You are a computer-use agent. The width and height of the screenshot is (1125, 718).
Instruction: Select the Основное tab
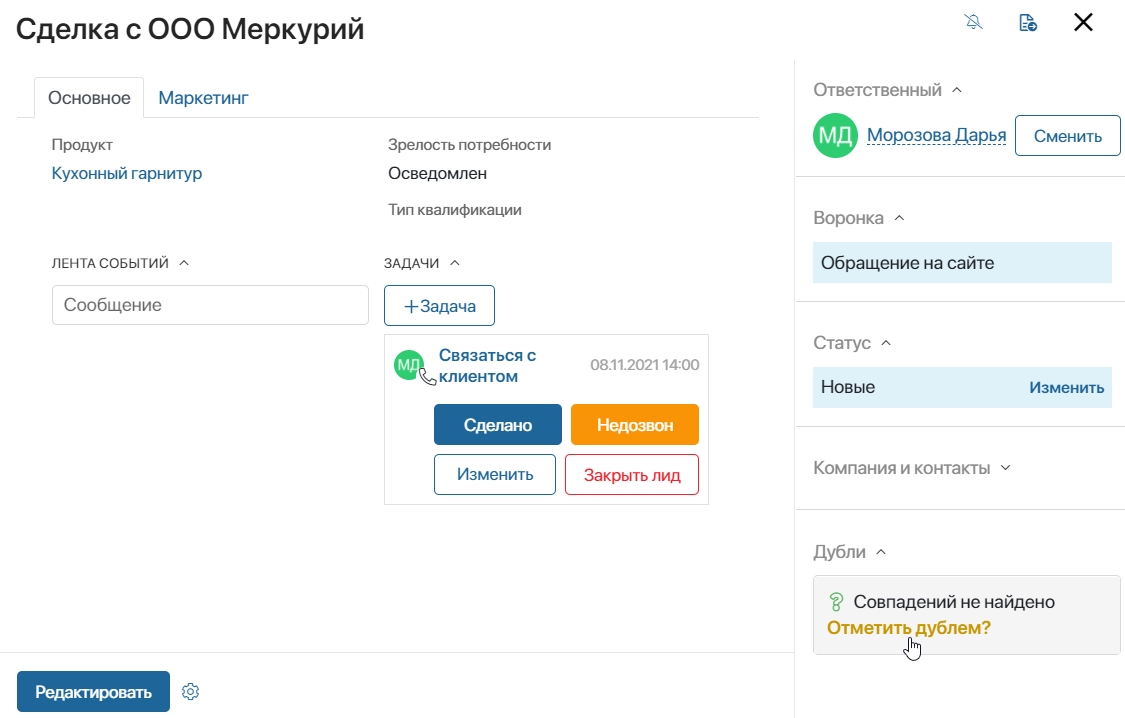[89, 98]
